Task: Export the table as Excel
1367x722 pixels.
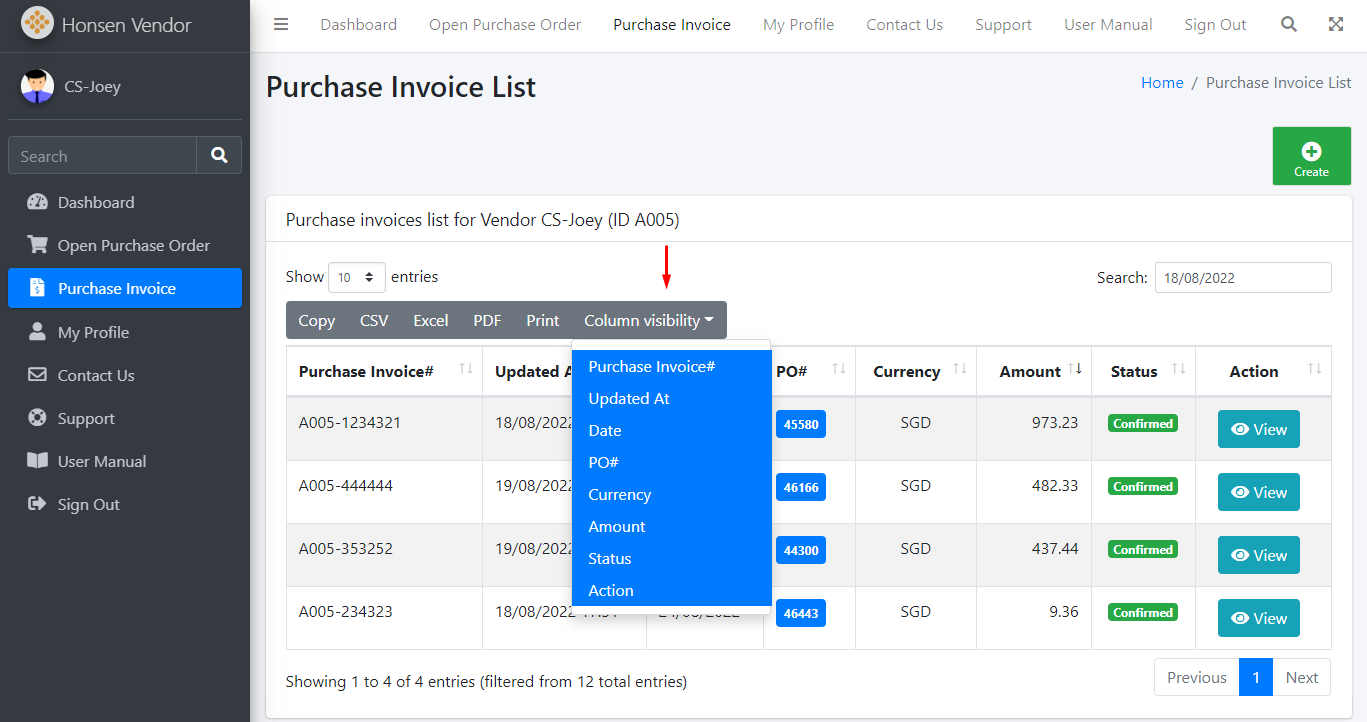Action: pyautogui.click(x=430, y=321)
